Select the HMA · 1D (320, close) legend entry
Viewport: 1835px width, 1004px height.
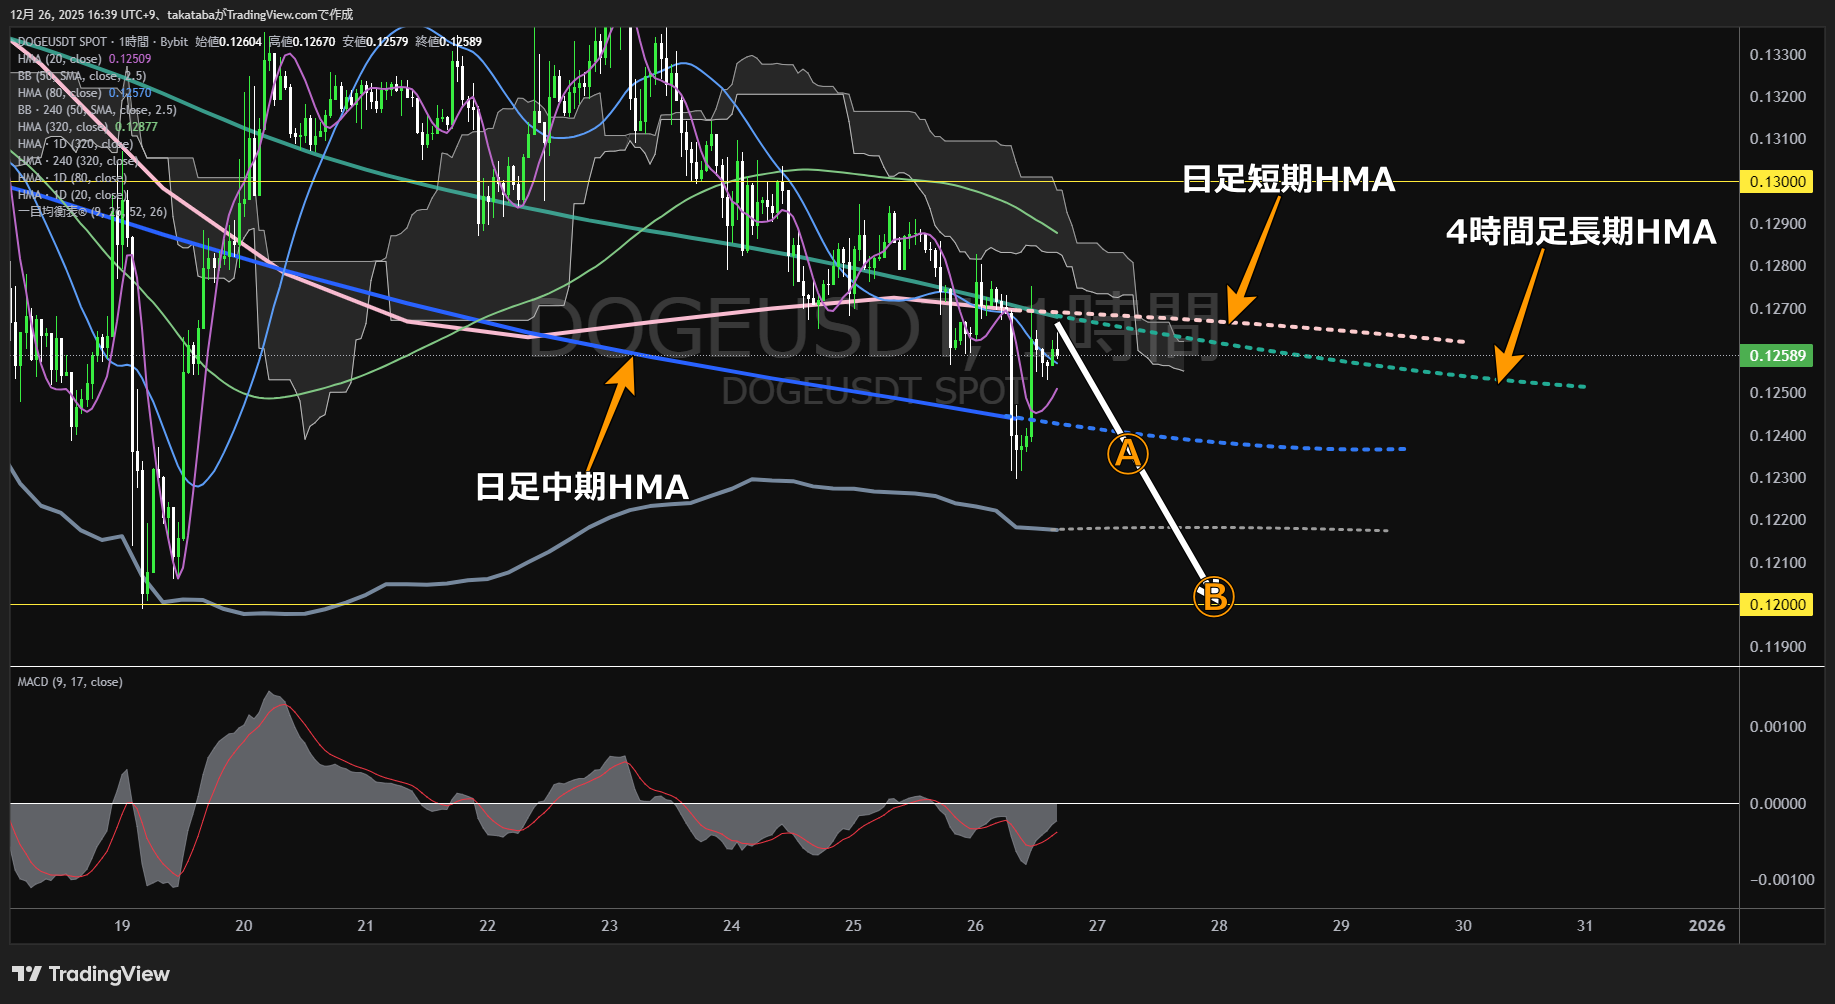(75, 144)
